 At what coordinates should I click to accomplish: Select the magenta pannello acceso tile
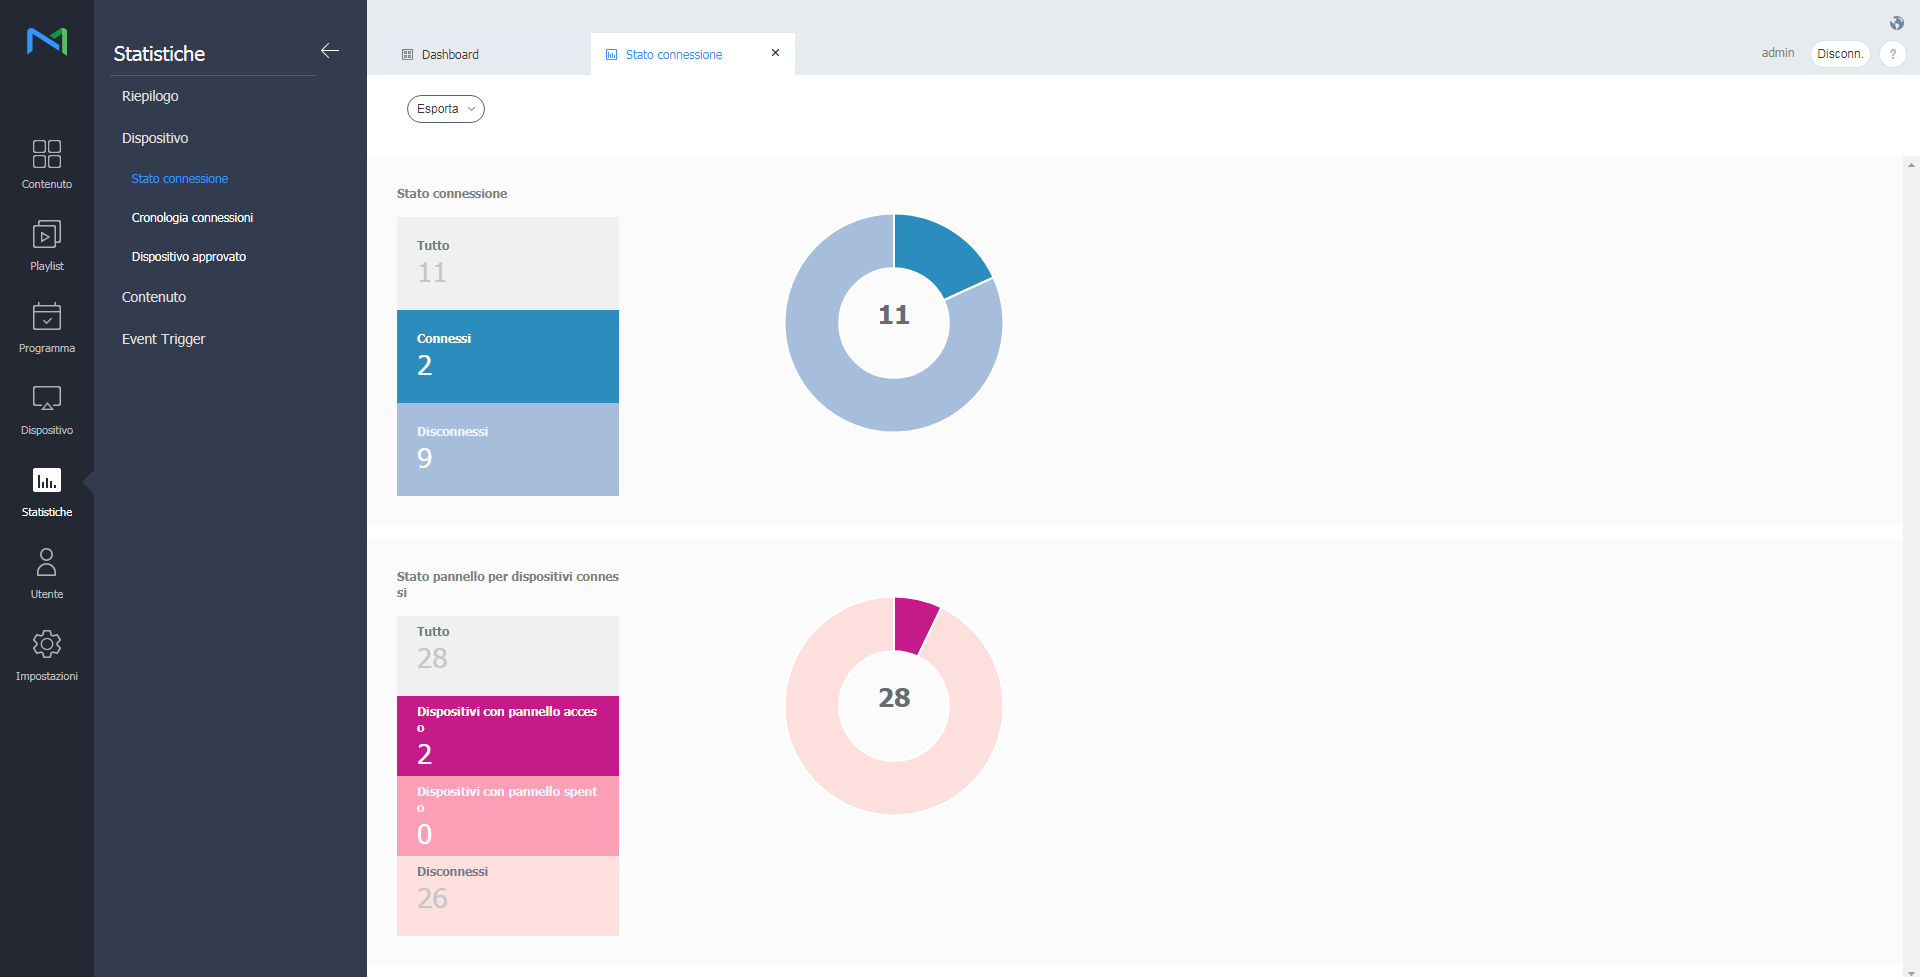pyautogui.click(x=507, y=735)
